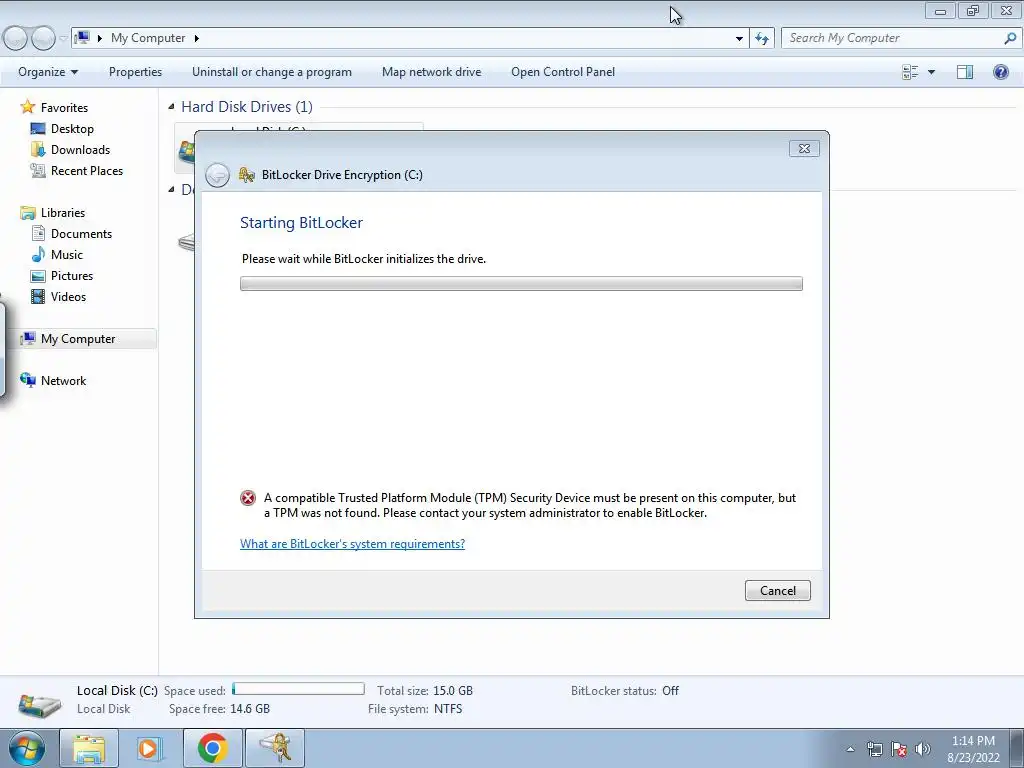Click the File system NTFS value
Image resolution: width=1024 pixels, height=768 pixels.
[448, 709]
